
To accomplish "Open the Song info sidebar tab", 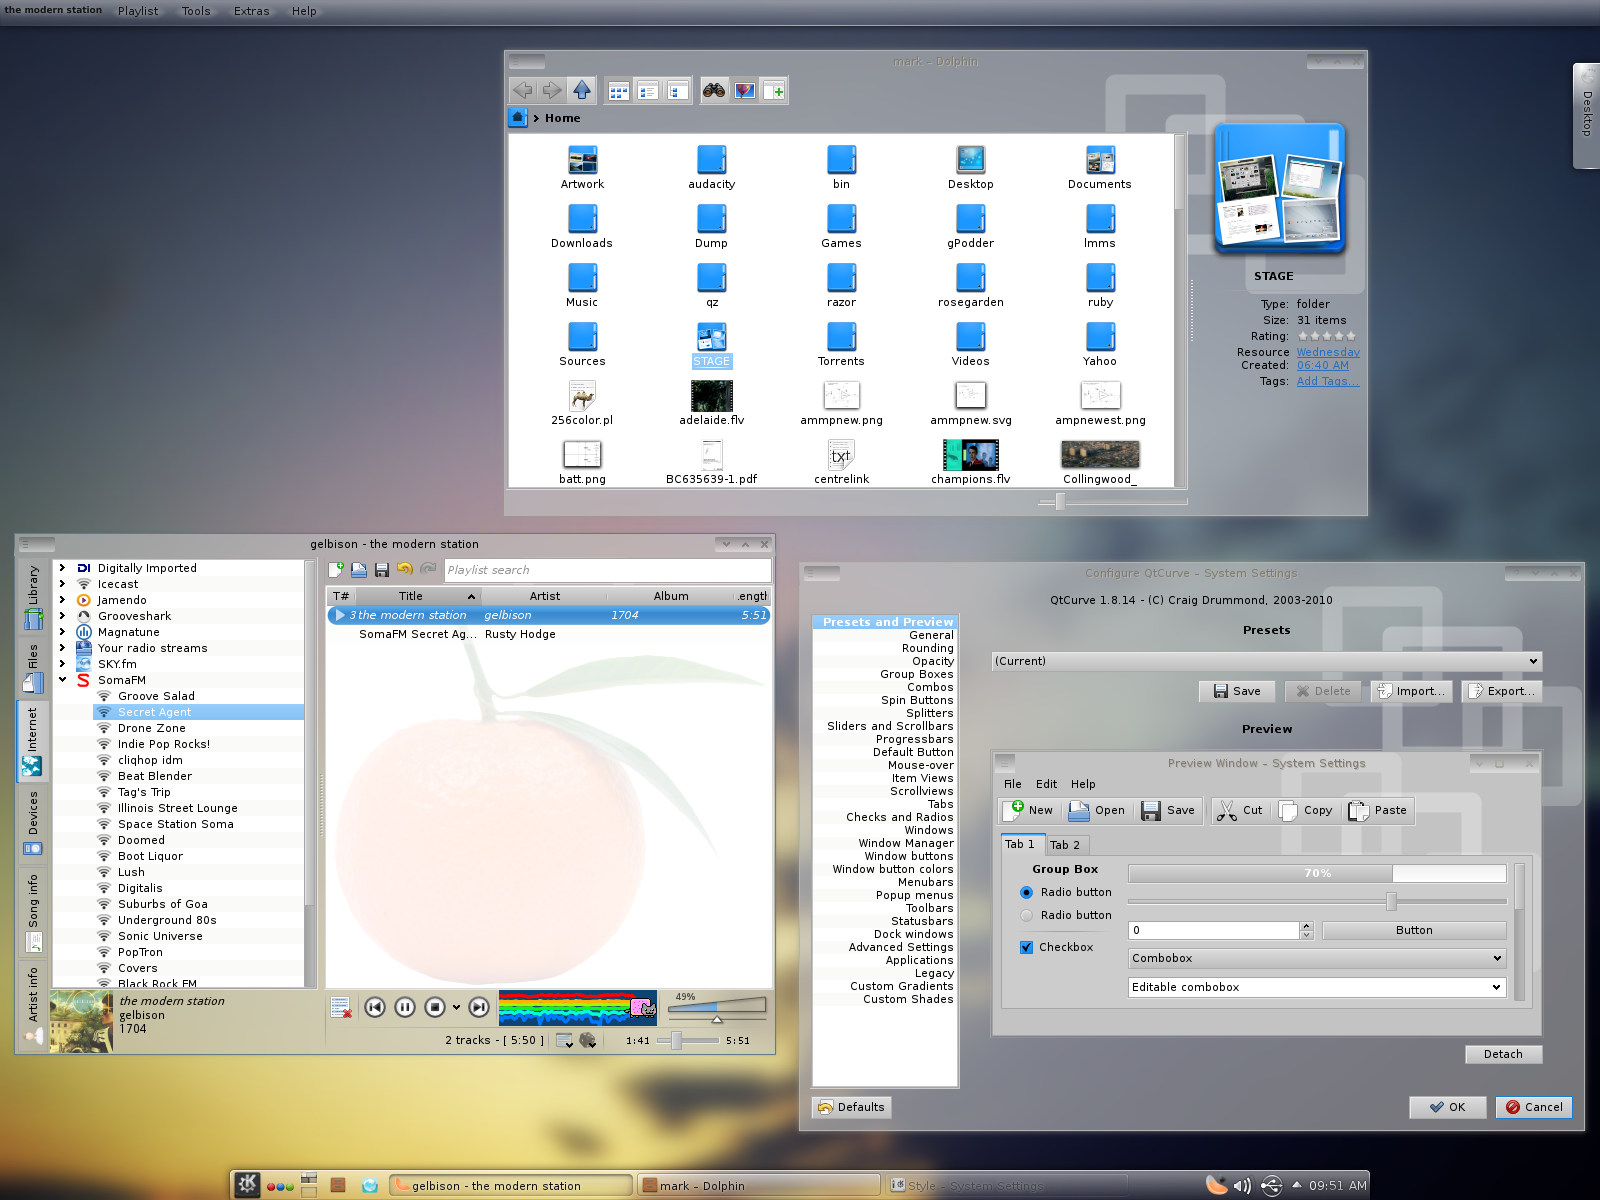I will (33, 912).
